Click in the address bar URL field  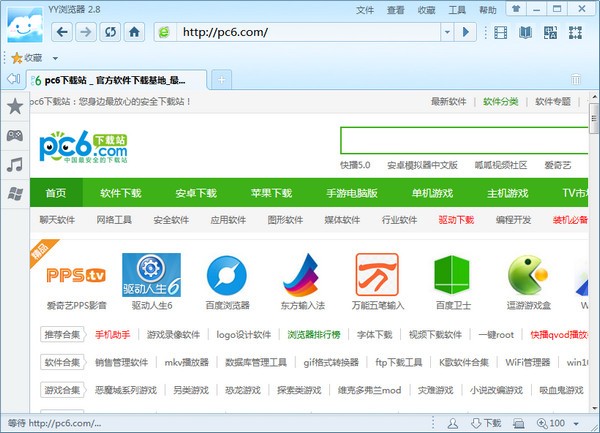click(308, 32)
